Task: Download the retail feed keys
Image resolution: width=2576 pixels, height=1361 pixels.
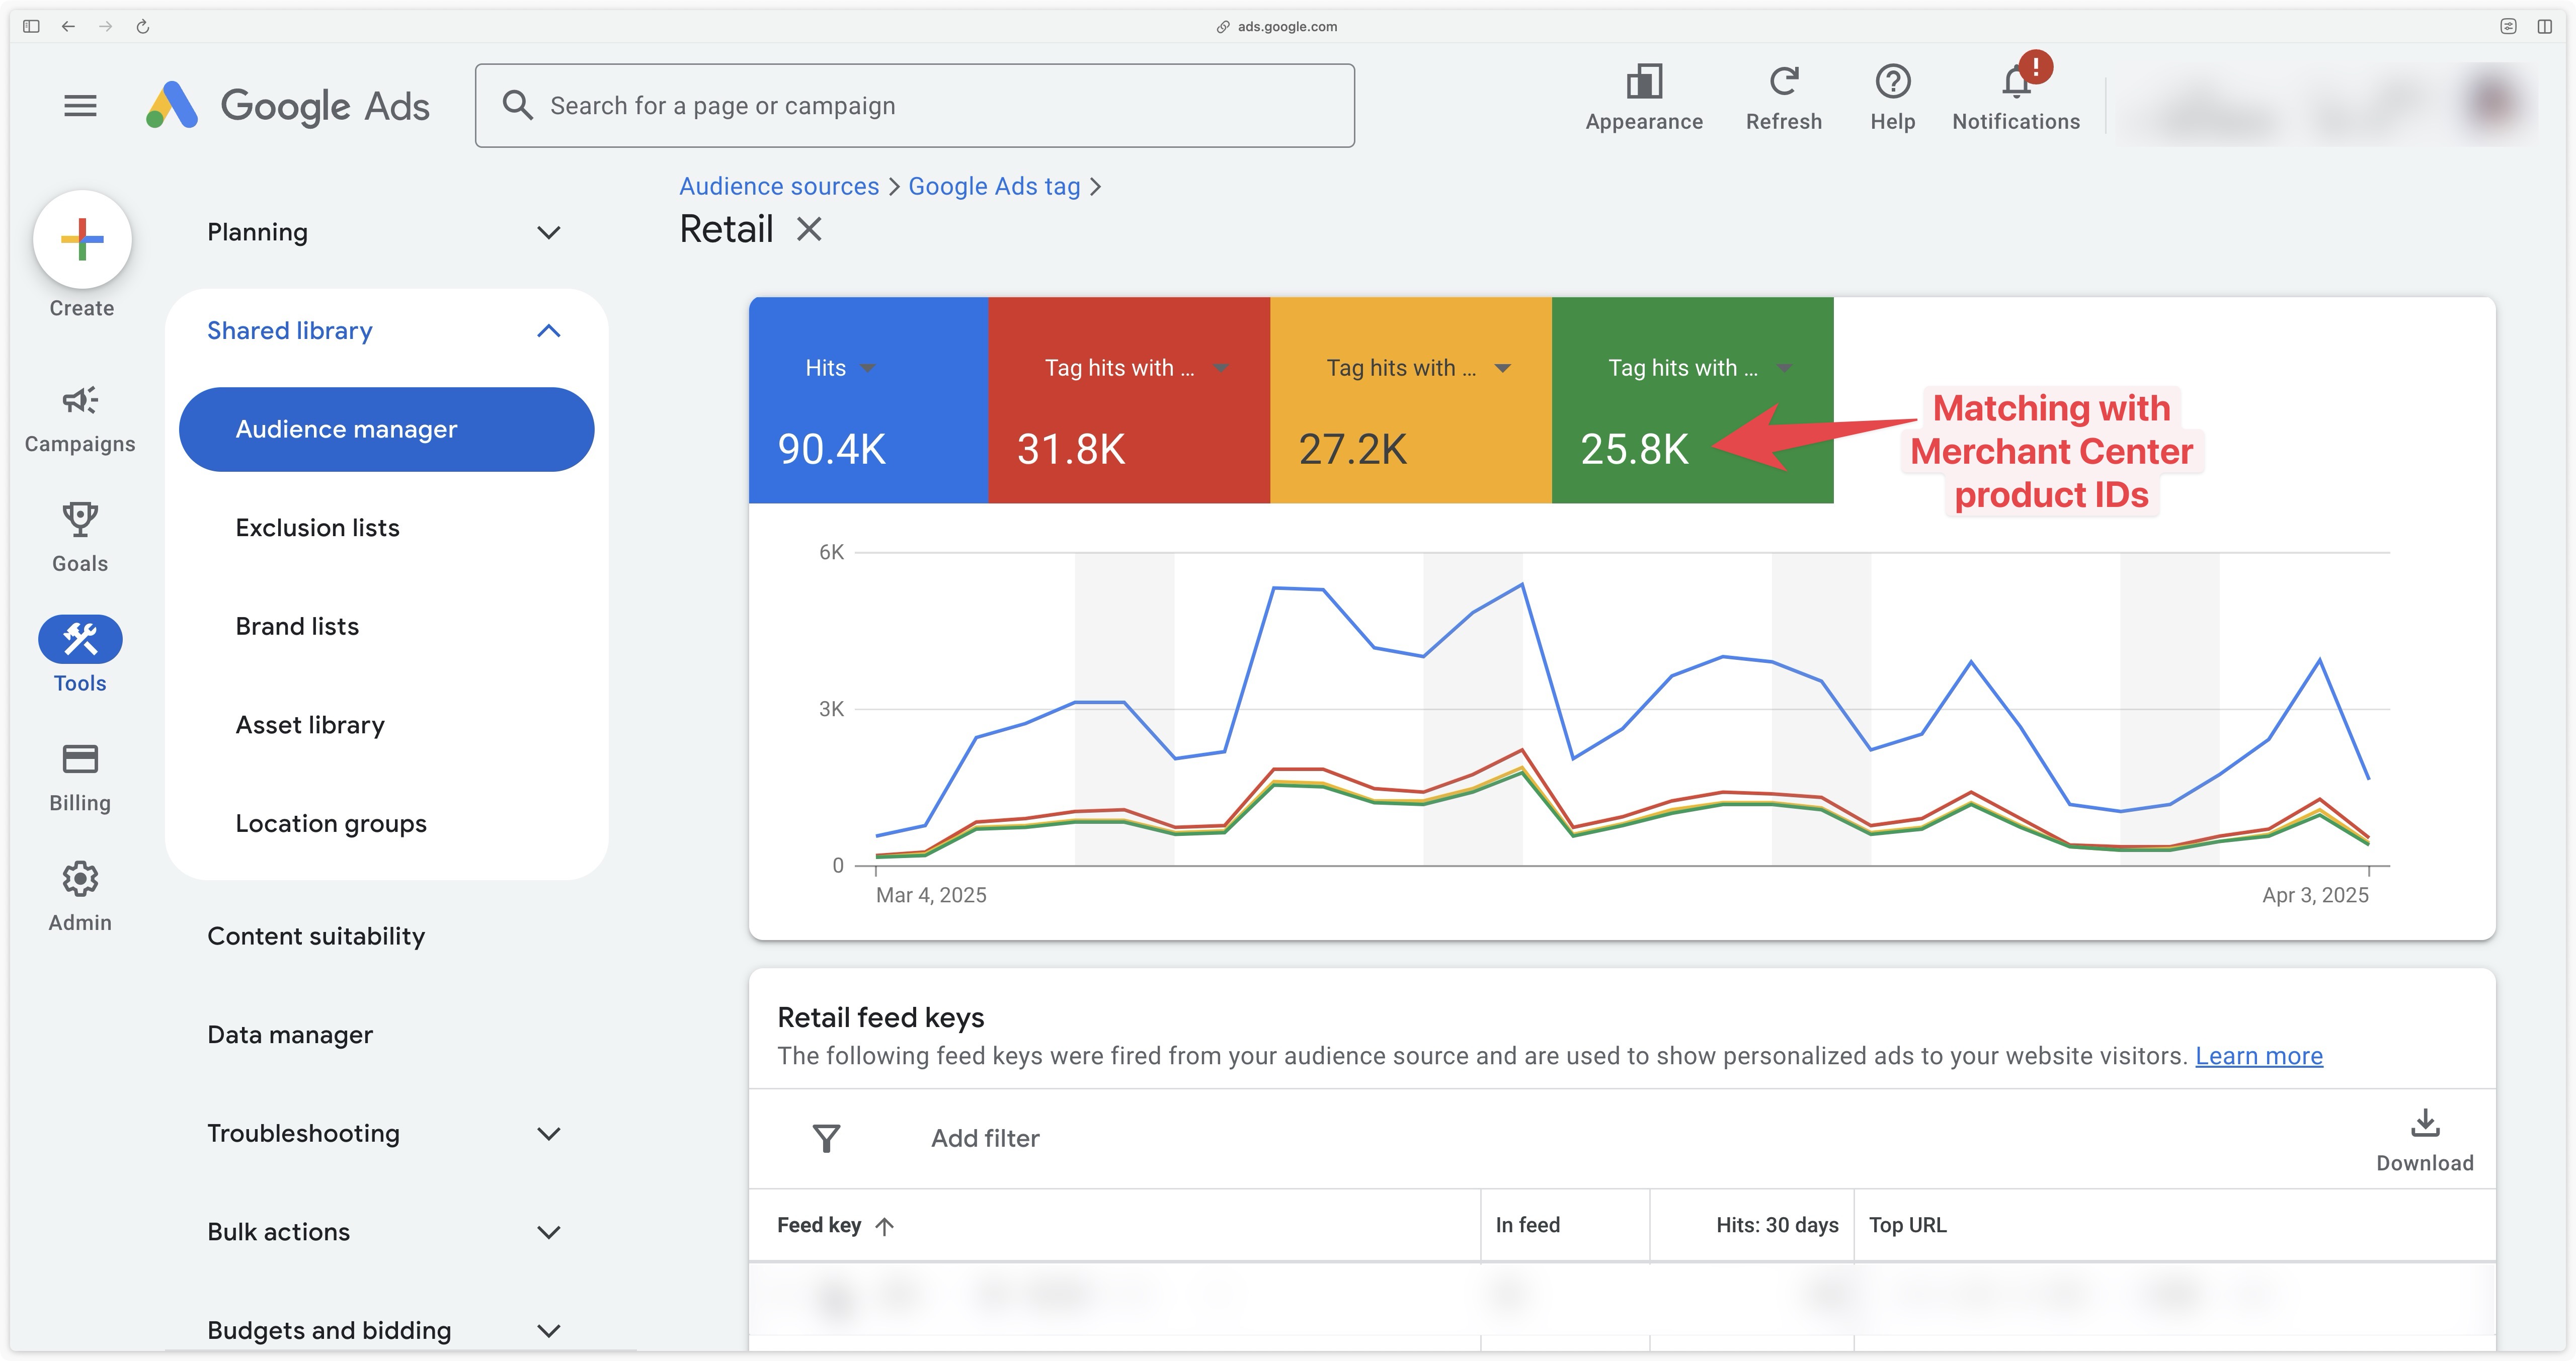Action: click(x=2424, y=1139)
